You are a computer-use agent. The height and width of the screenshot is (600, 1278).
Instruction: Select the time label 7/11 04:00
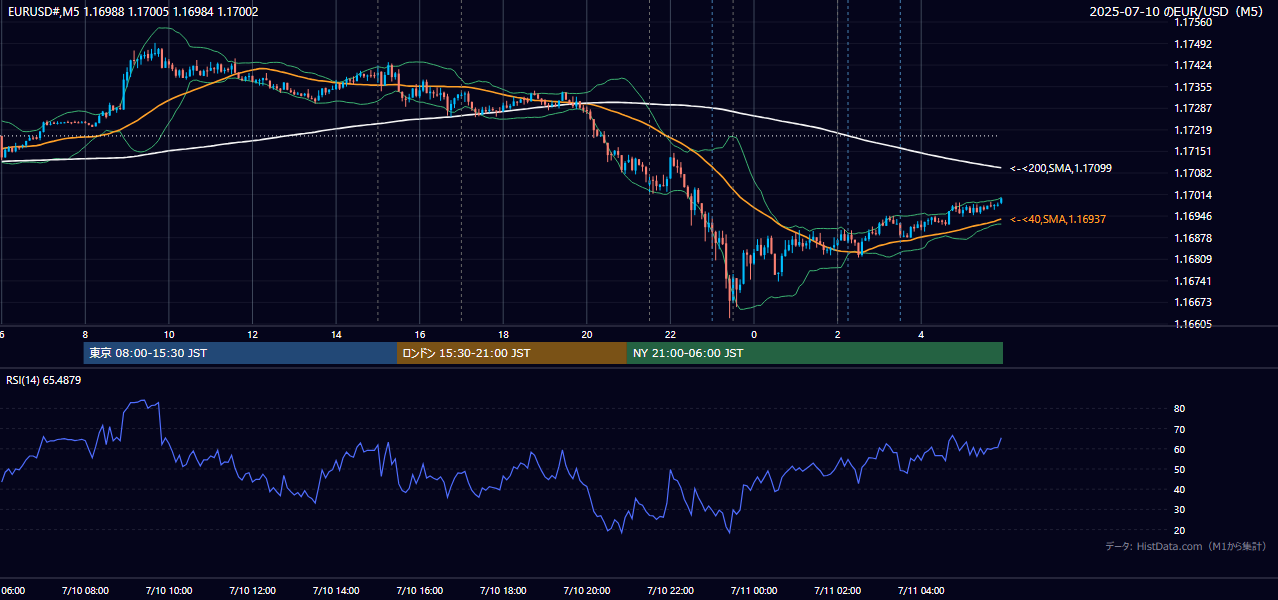click(921, 590)
